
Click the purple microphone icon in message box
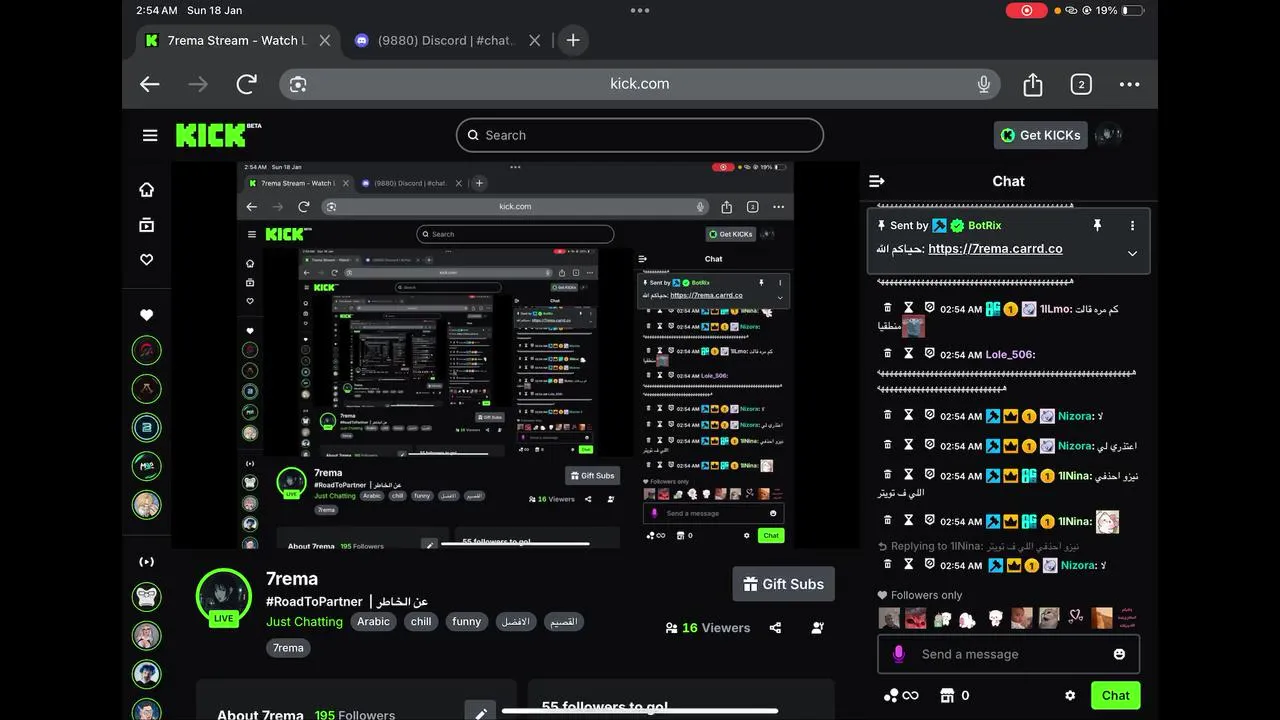coord(898,654)
